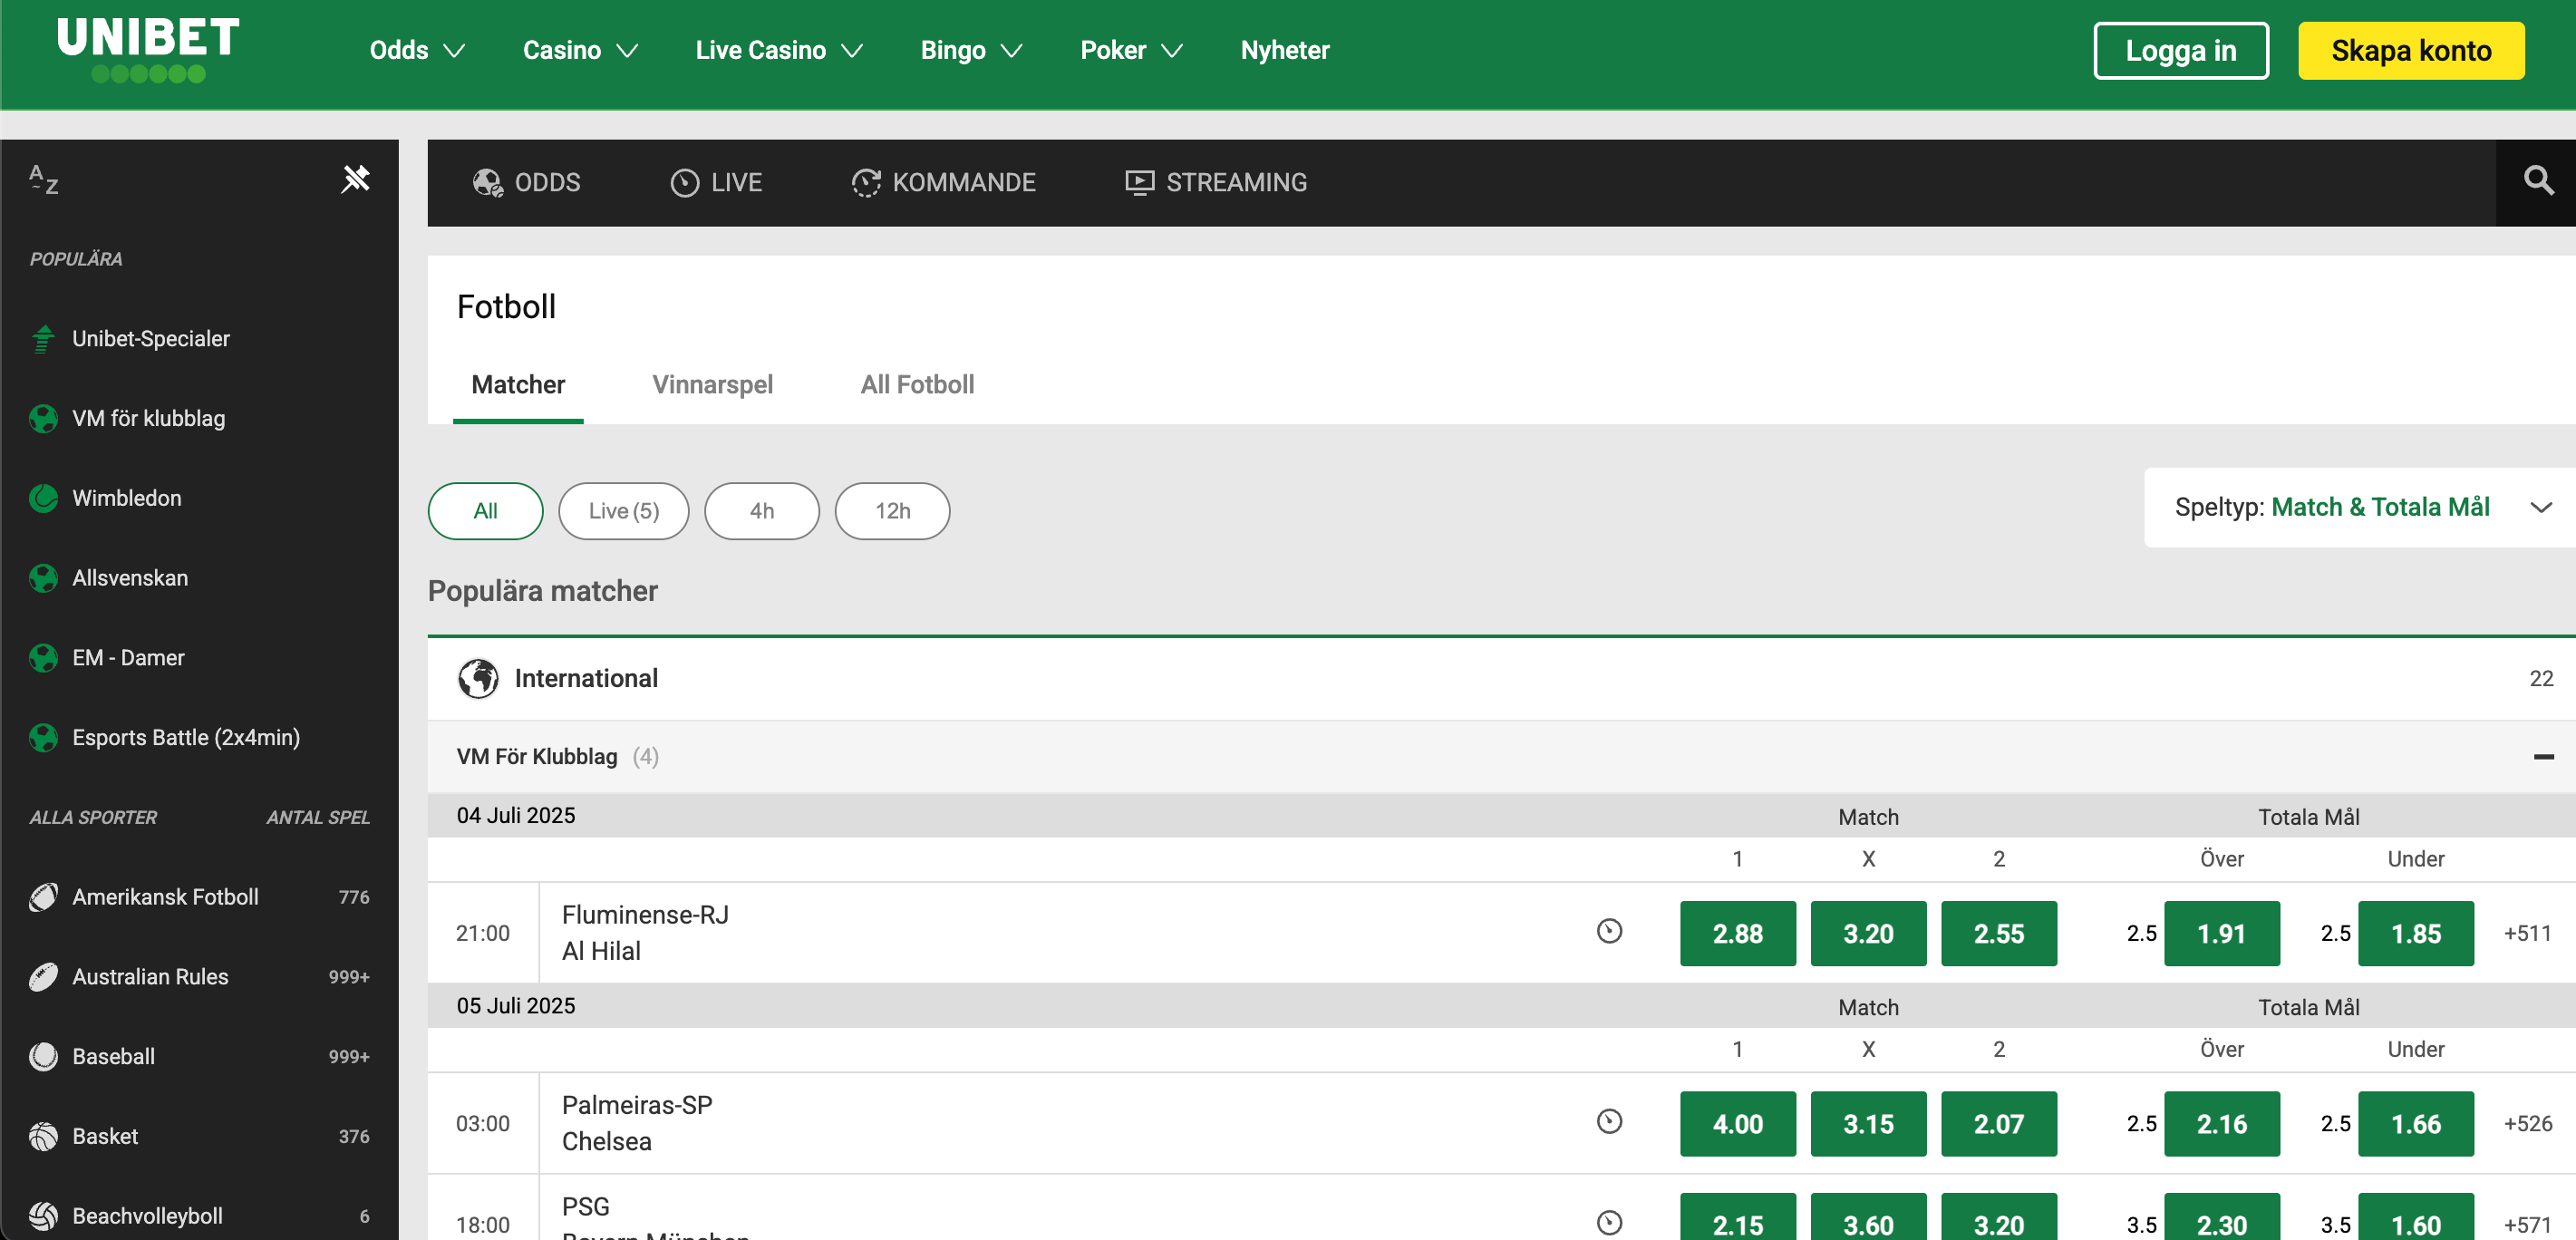Expand the Bingo top menu
The image size is (2576, 1240).
click(971, 50)
